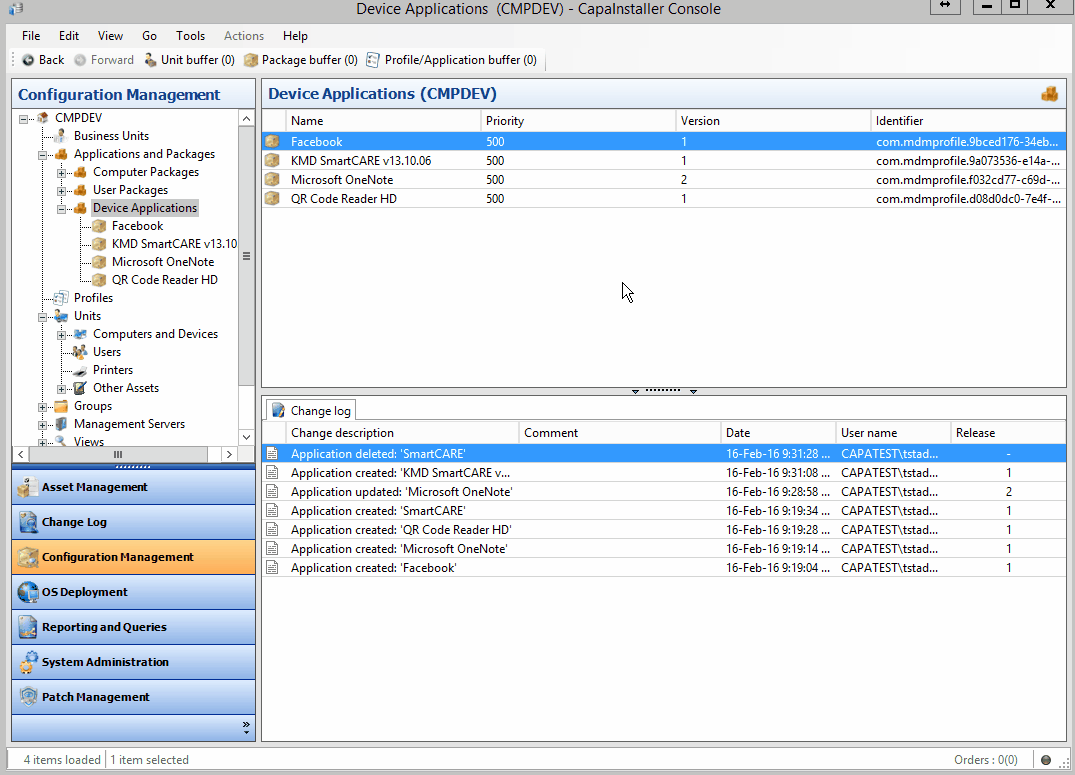Screen dimensions: 1075x775
Task: Click the Units tree icon
Action: point(61,316)
